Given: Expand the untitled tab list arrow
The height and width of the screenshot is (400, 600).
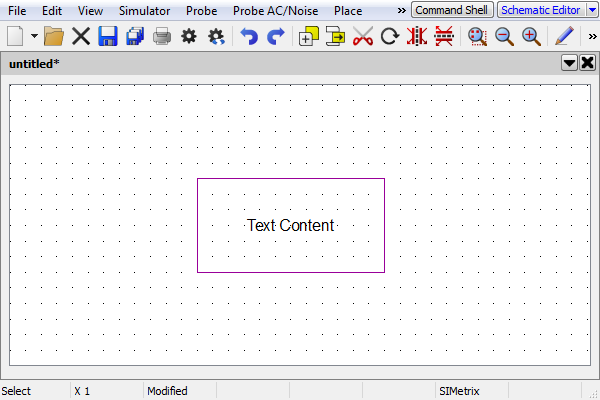Looking at the screenshot, I should (569, 63).
